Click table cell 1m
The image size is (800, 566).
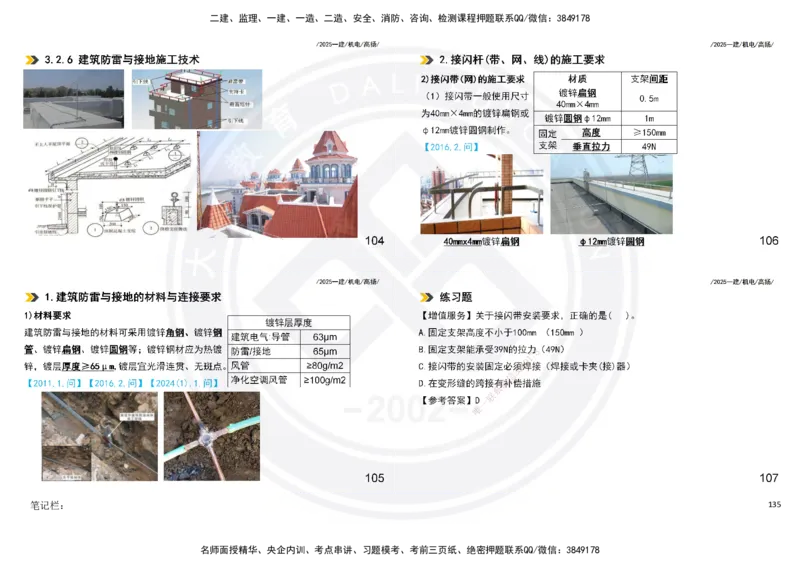click(x=649, y=118)
